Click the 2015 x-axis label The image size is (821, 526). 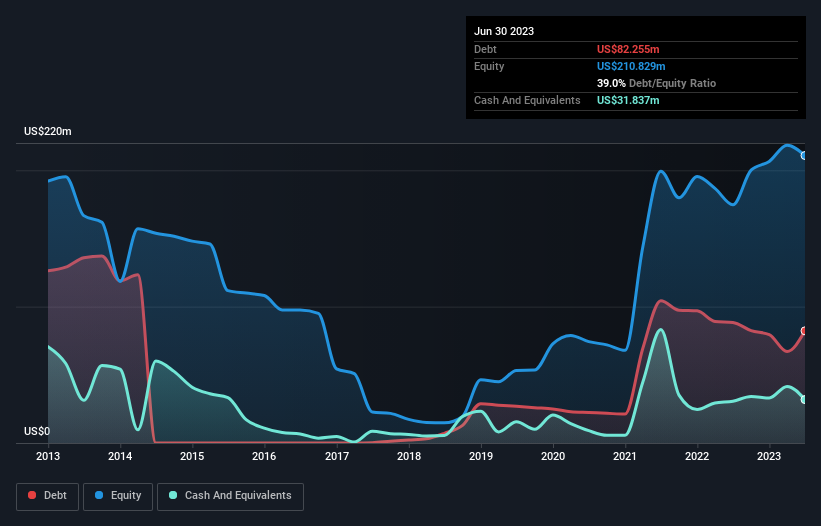coord(192,456)
